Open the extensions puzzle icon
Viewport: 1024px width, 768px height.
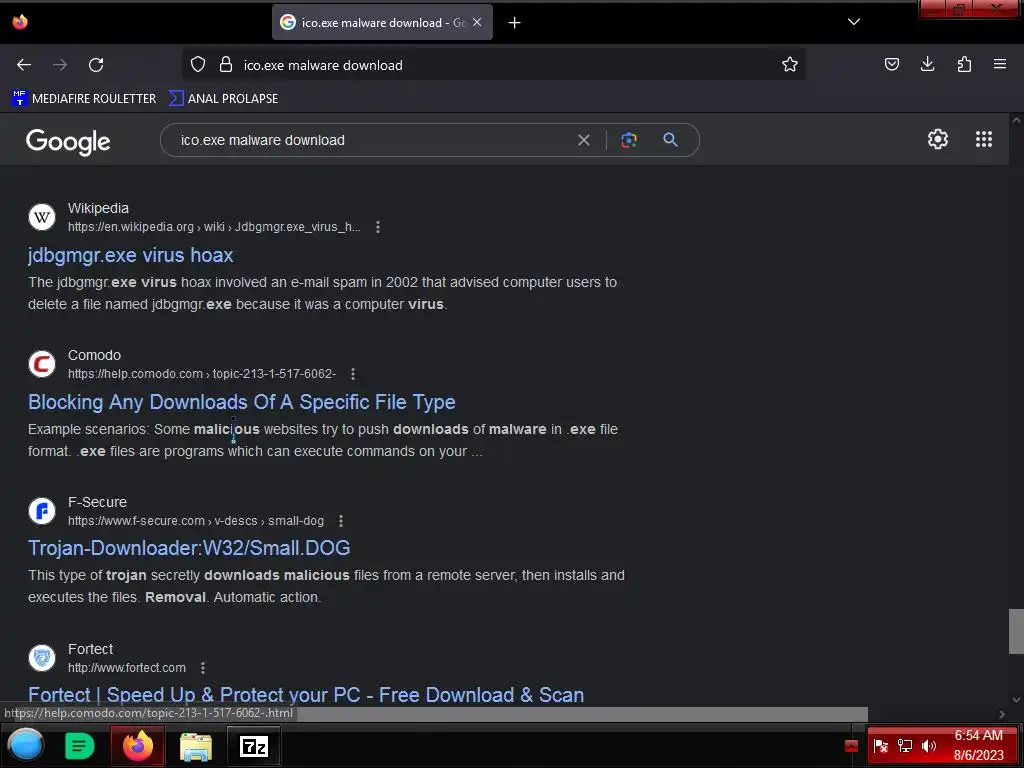[x=964, y=64]
